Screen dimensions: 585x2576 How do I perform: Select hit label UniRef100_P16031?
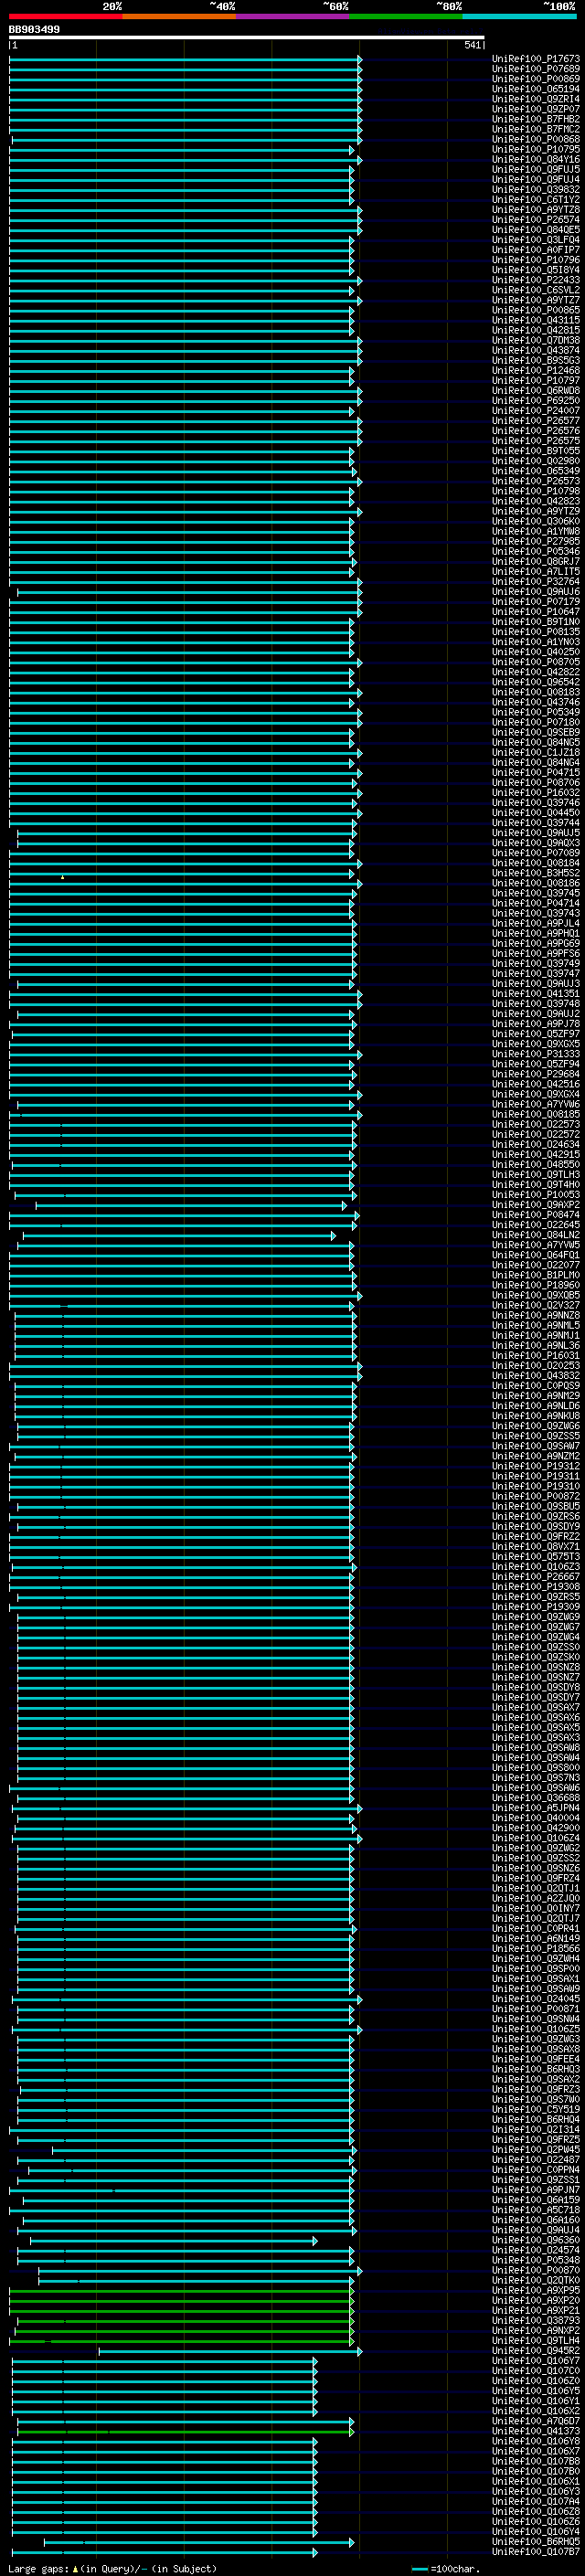[536, 1355]
